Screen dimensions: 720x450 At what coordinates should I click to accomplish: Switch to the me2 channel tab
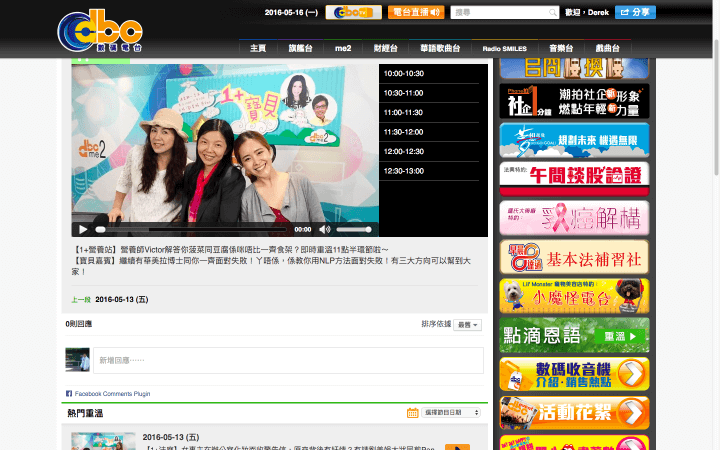(343, 48)
